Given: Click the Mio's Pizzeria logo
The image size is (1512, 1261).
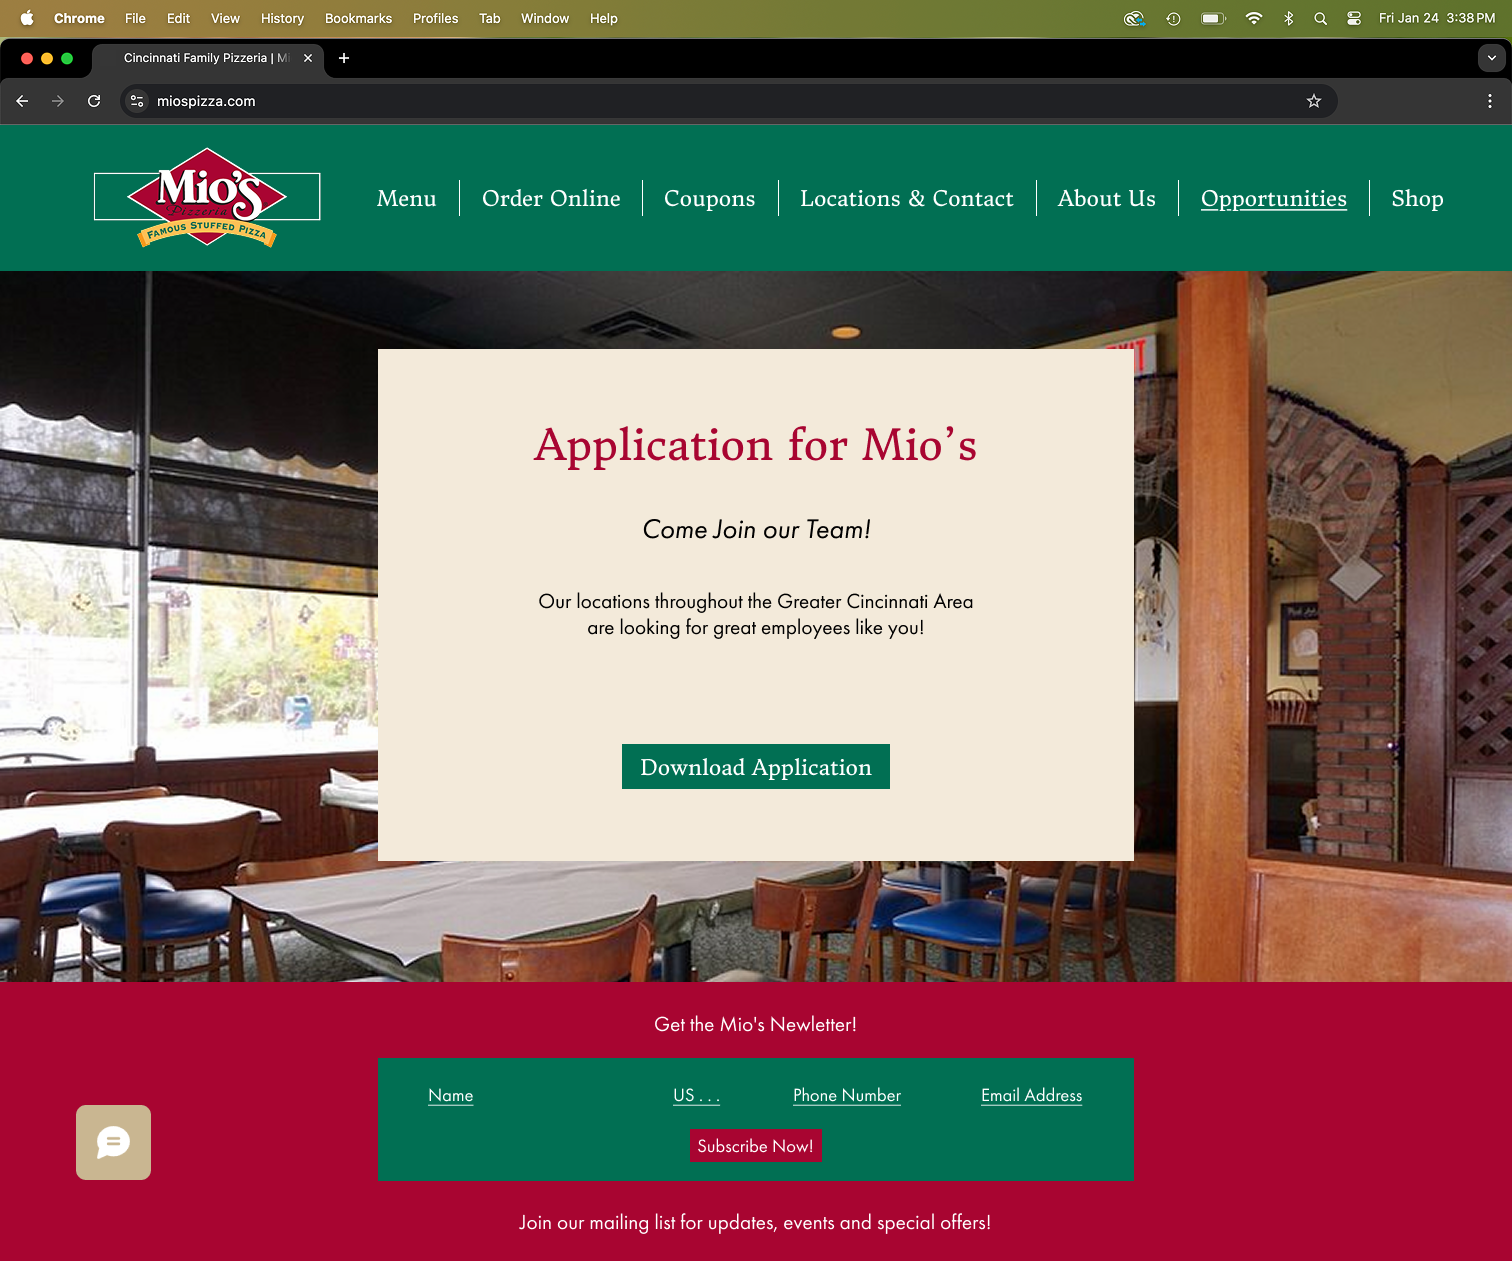Looking at the screenshot, I should click(207, 197).
